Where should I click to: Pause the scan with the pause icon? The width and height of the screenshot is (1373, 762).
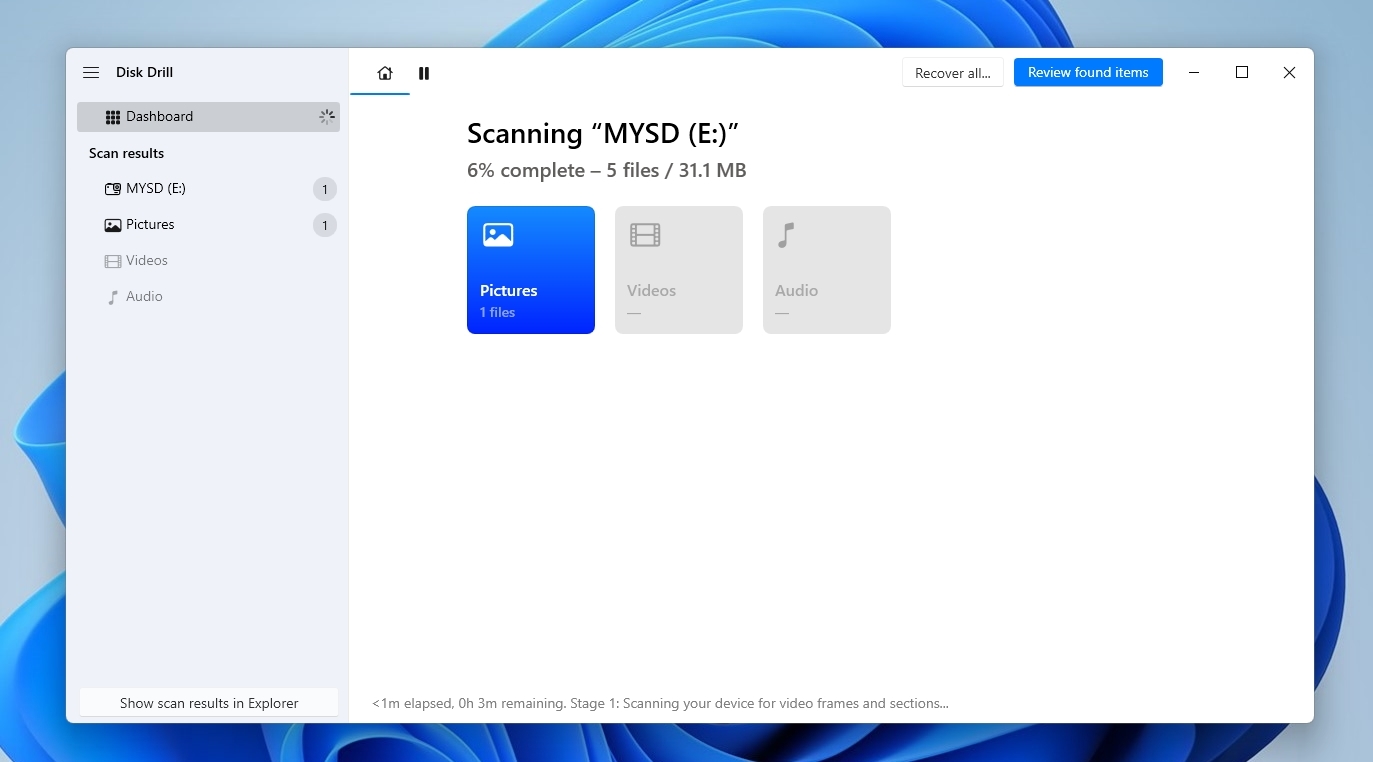(x=424, y=72)
